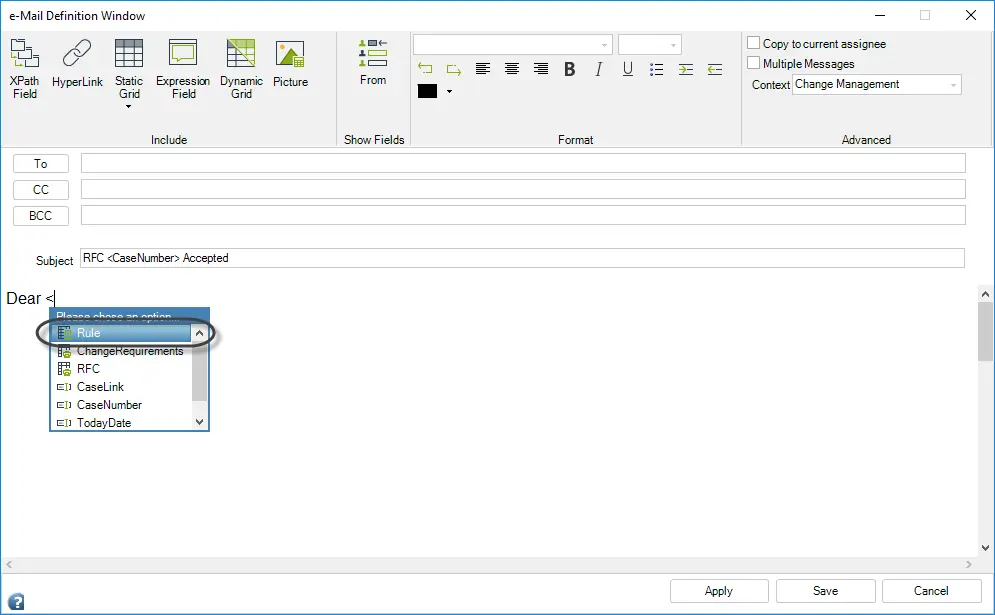Select CaseLink in the option list

pyautogui.click(x=122, y=387)
